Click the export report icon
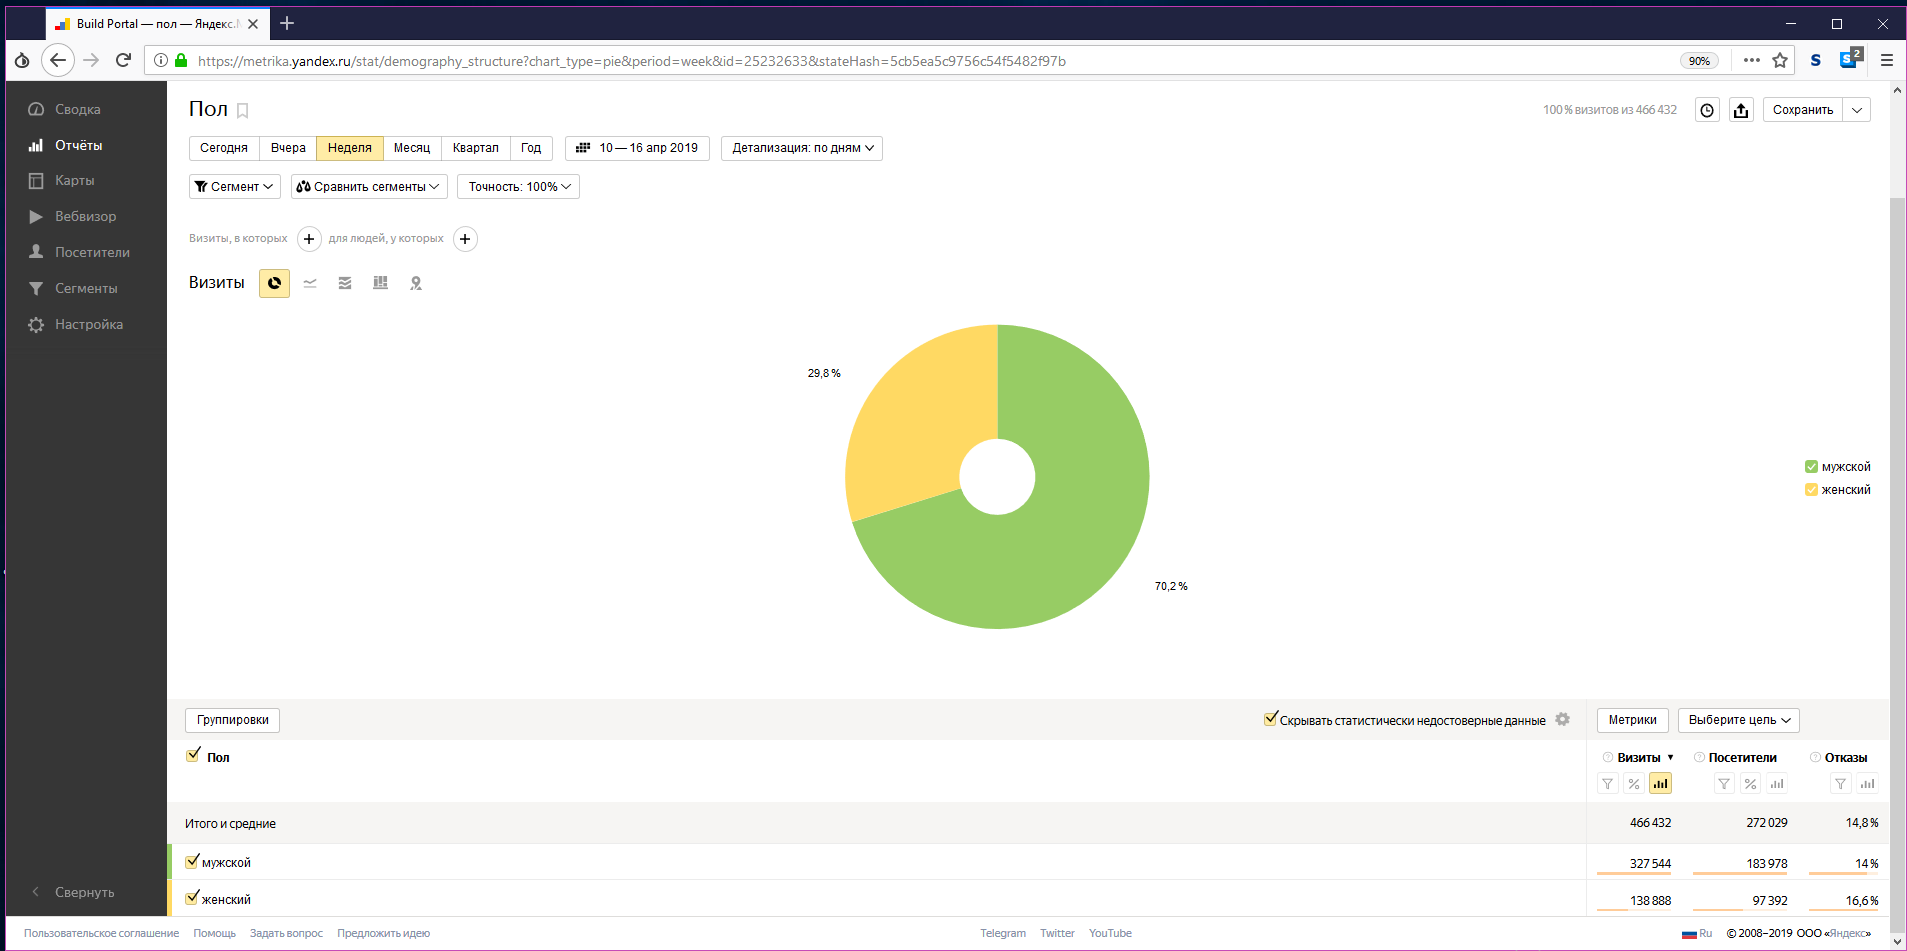 click(1741, 110)
